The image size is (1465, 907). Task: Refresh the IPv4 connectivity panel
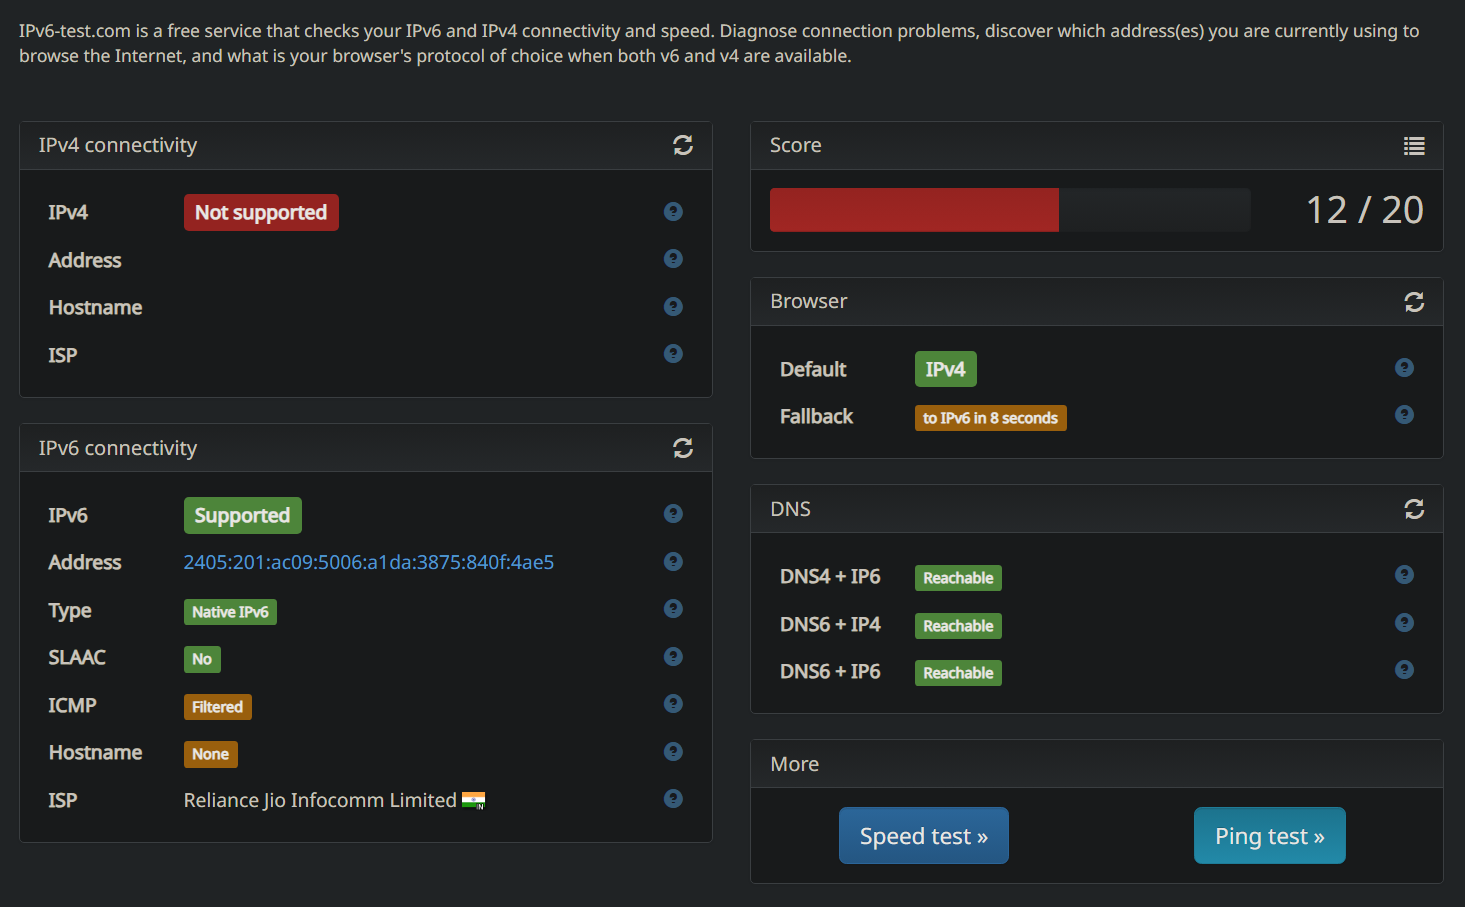point(683,146)
